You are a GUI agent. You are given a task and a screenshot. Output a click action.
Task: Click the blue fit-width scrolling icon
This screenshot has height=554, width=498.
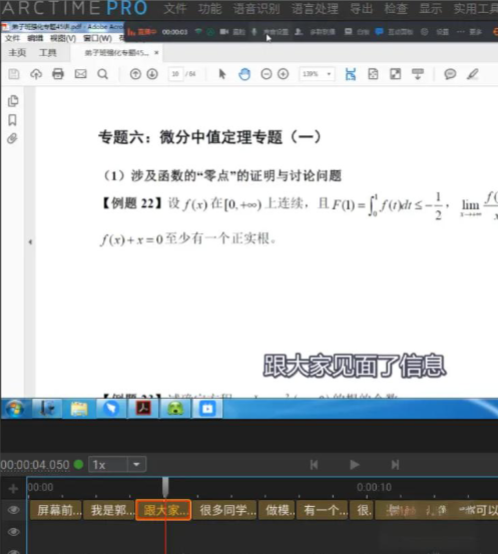coord(350,74)
